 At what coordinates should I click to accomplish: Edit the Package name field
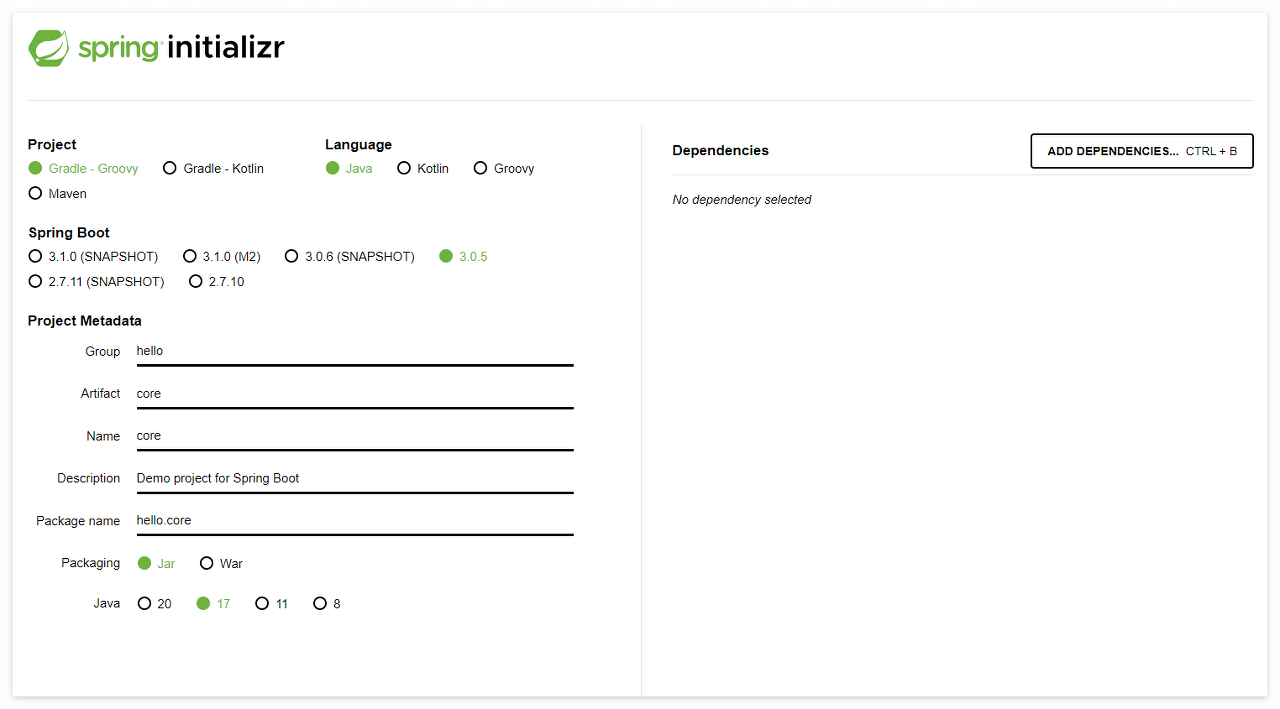355,521
